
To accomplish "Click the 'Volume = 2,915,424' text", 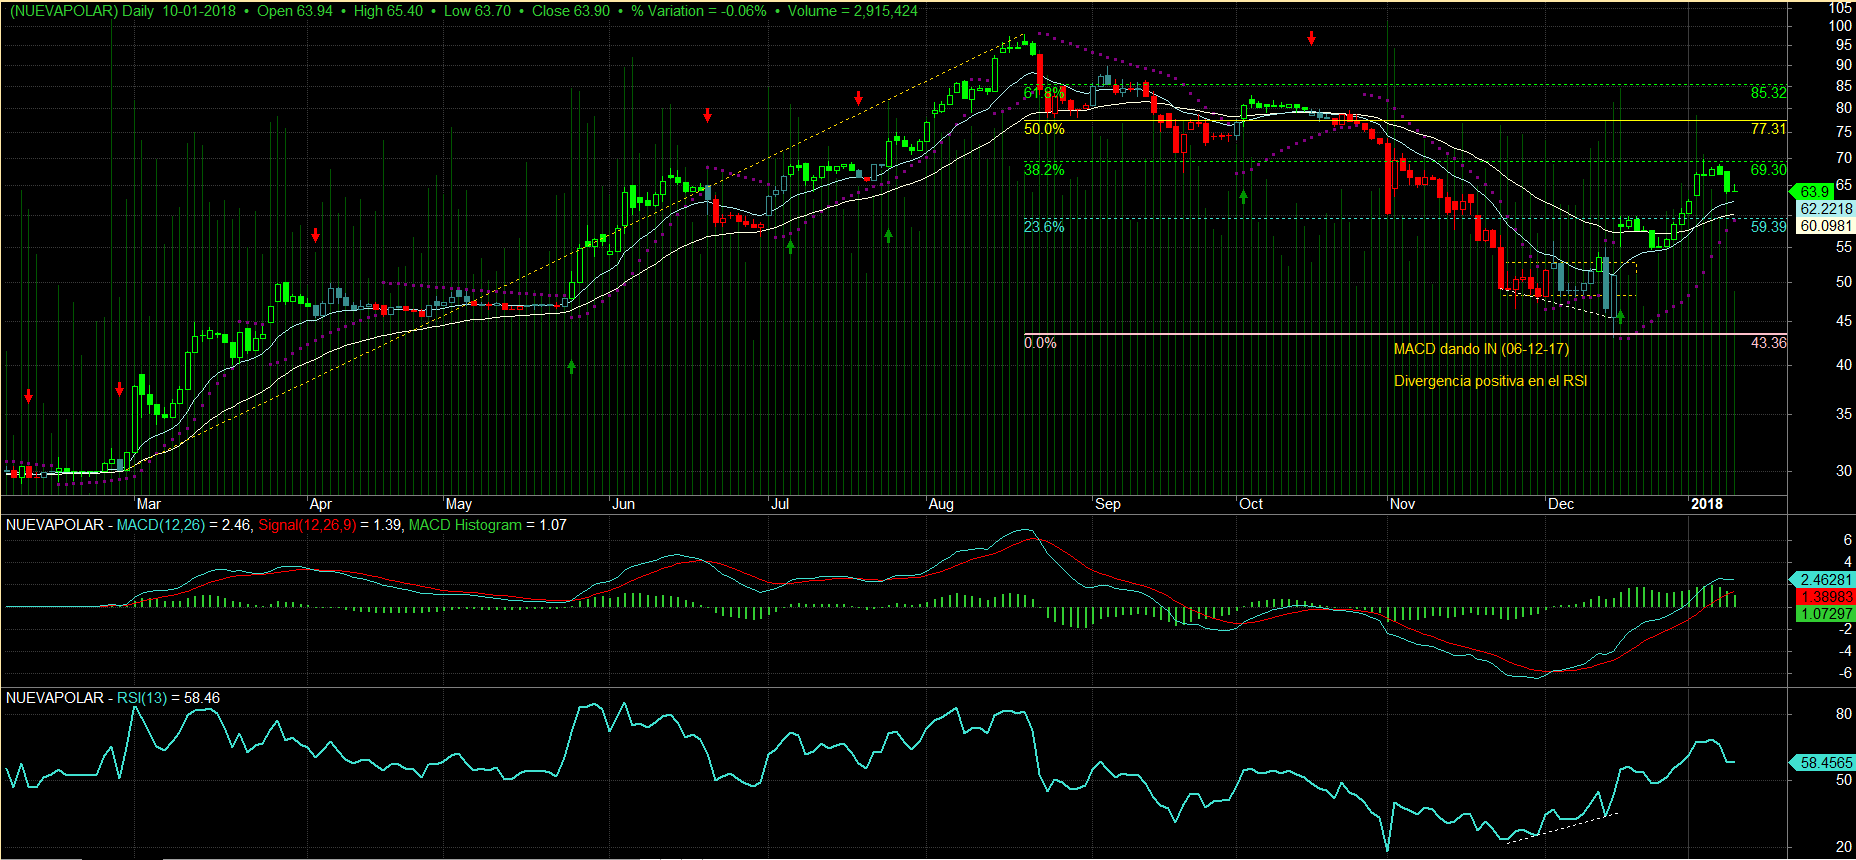I will coord(853,11).
